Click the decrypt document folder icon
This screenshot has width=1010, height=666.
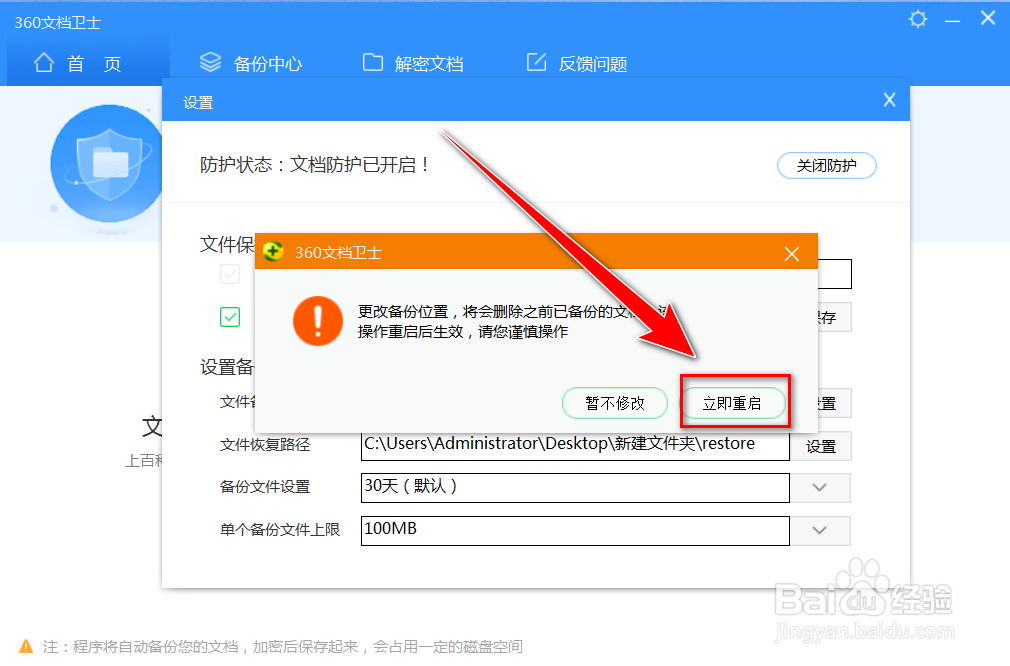(x=373, y=62)
